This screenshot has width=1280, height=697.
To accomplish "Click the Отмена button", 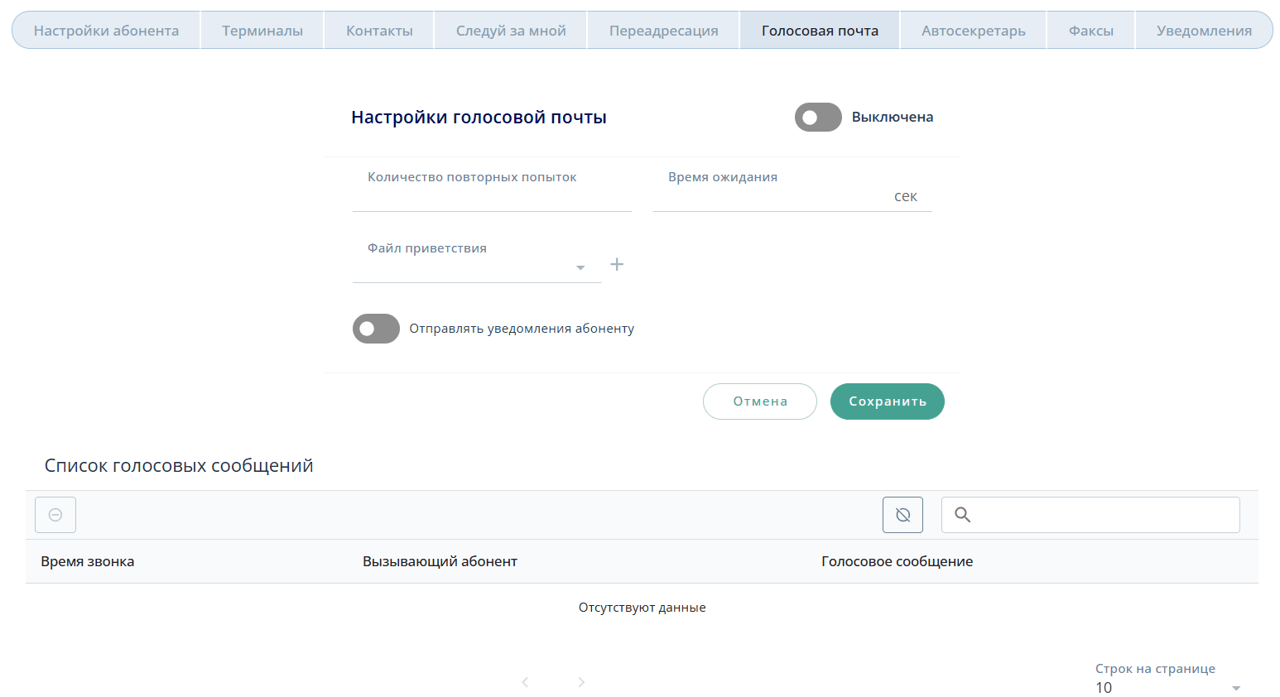I will point(760,402).
